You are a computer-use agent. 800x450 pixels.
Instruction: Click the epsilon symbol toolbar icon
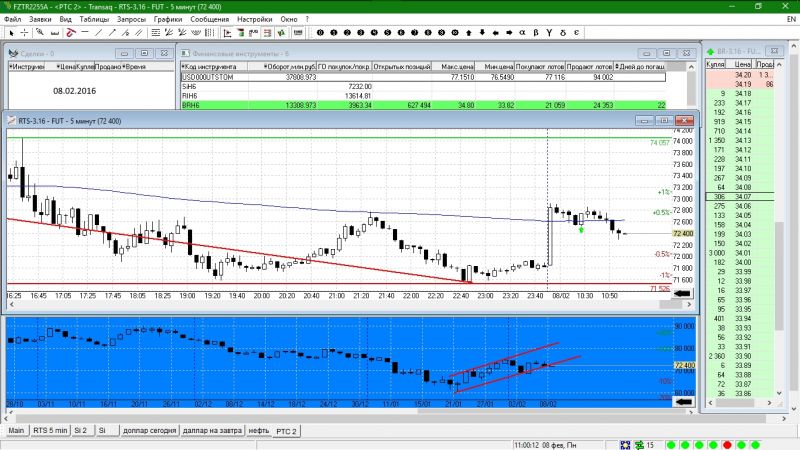point(577,33)
